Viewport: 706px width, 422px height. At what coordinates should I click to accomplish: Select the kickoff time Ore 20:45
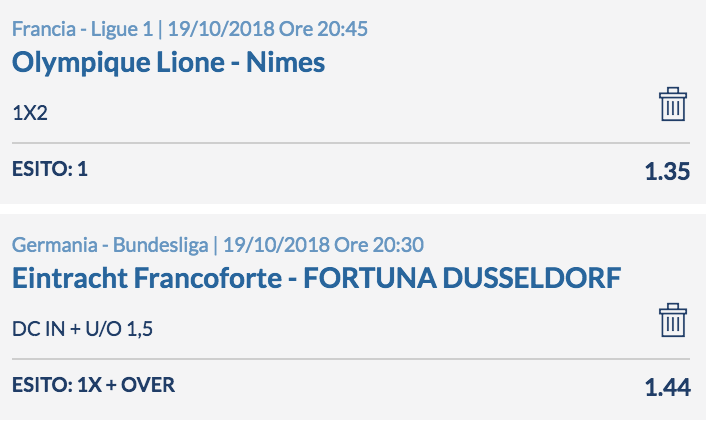323,29
